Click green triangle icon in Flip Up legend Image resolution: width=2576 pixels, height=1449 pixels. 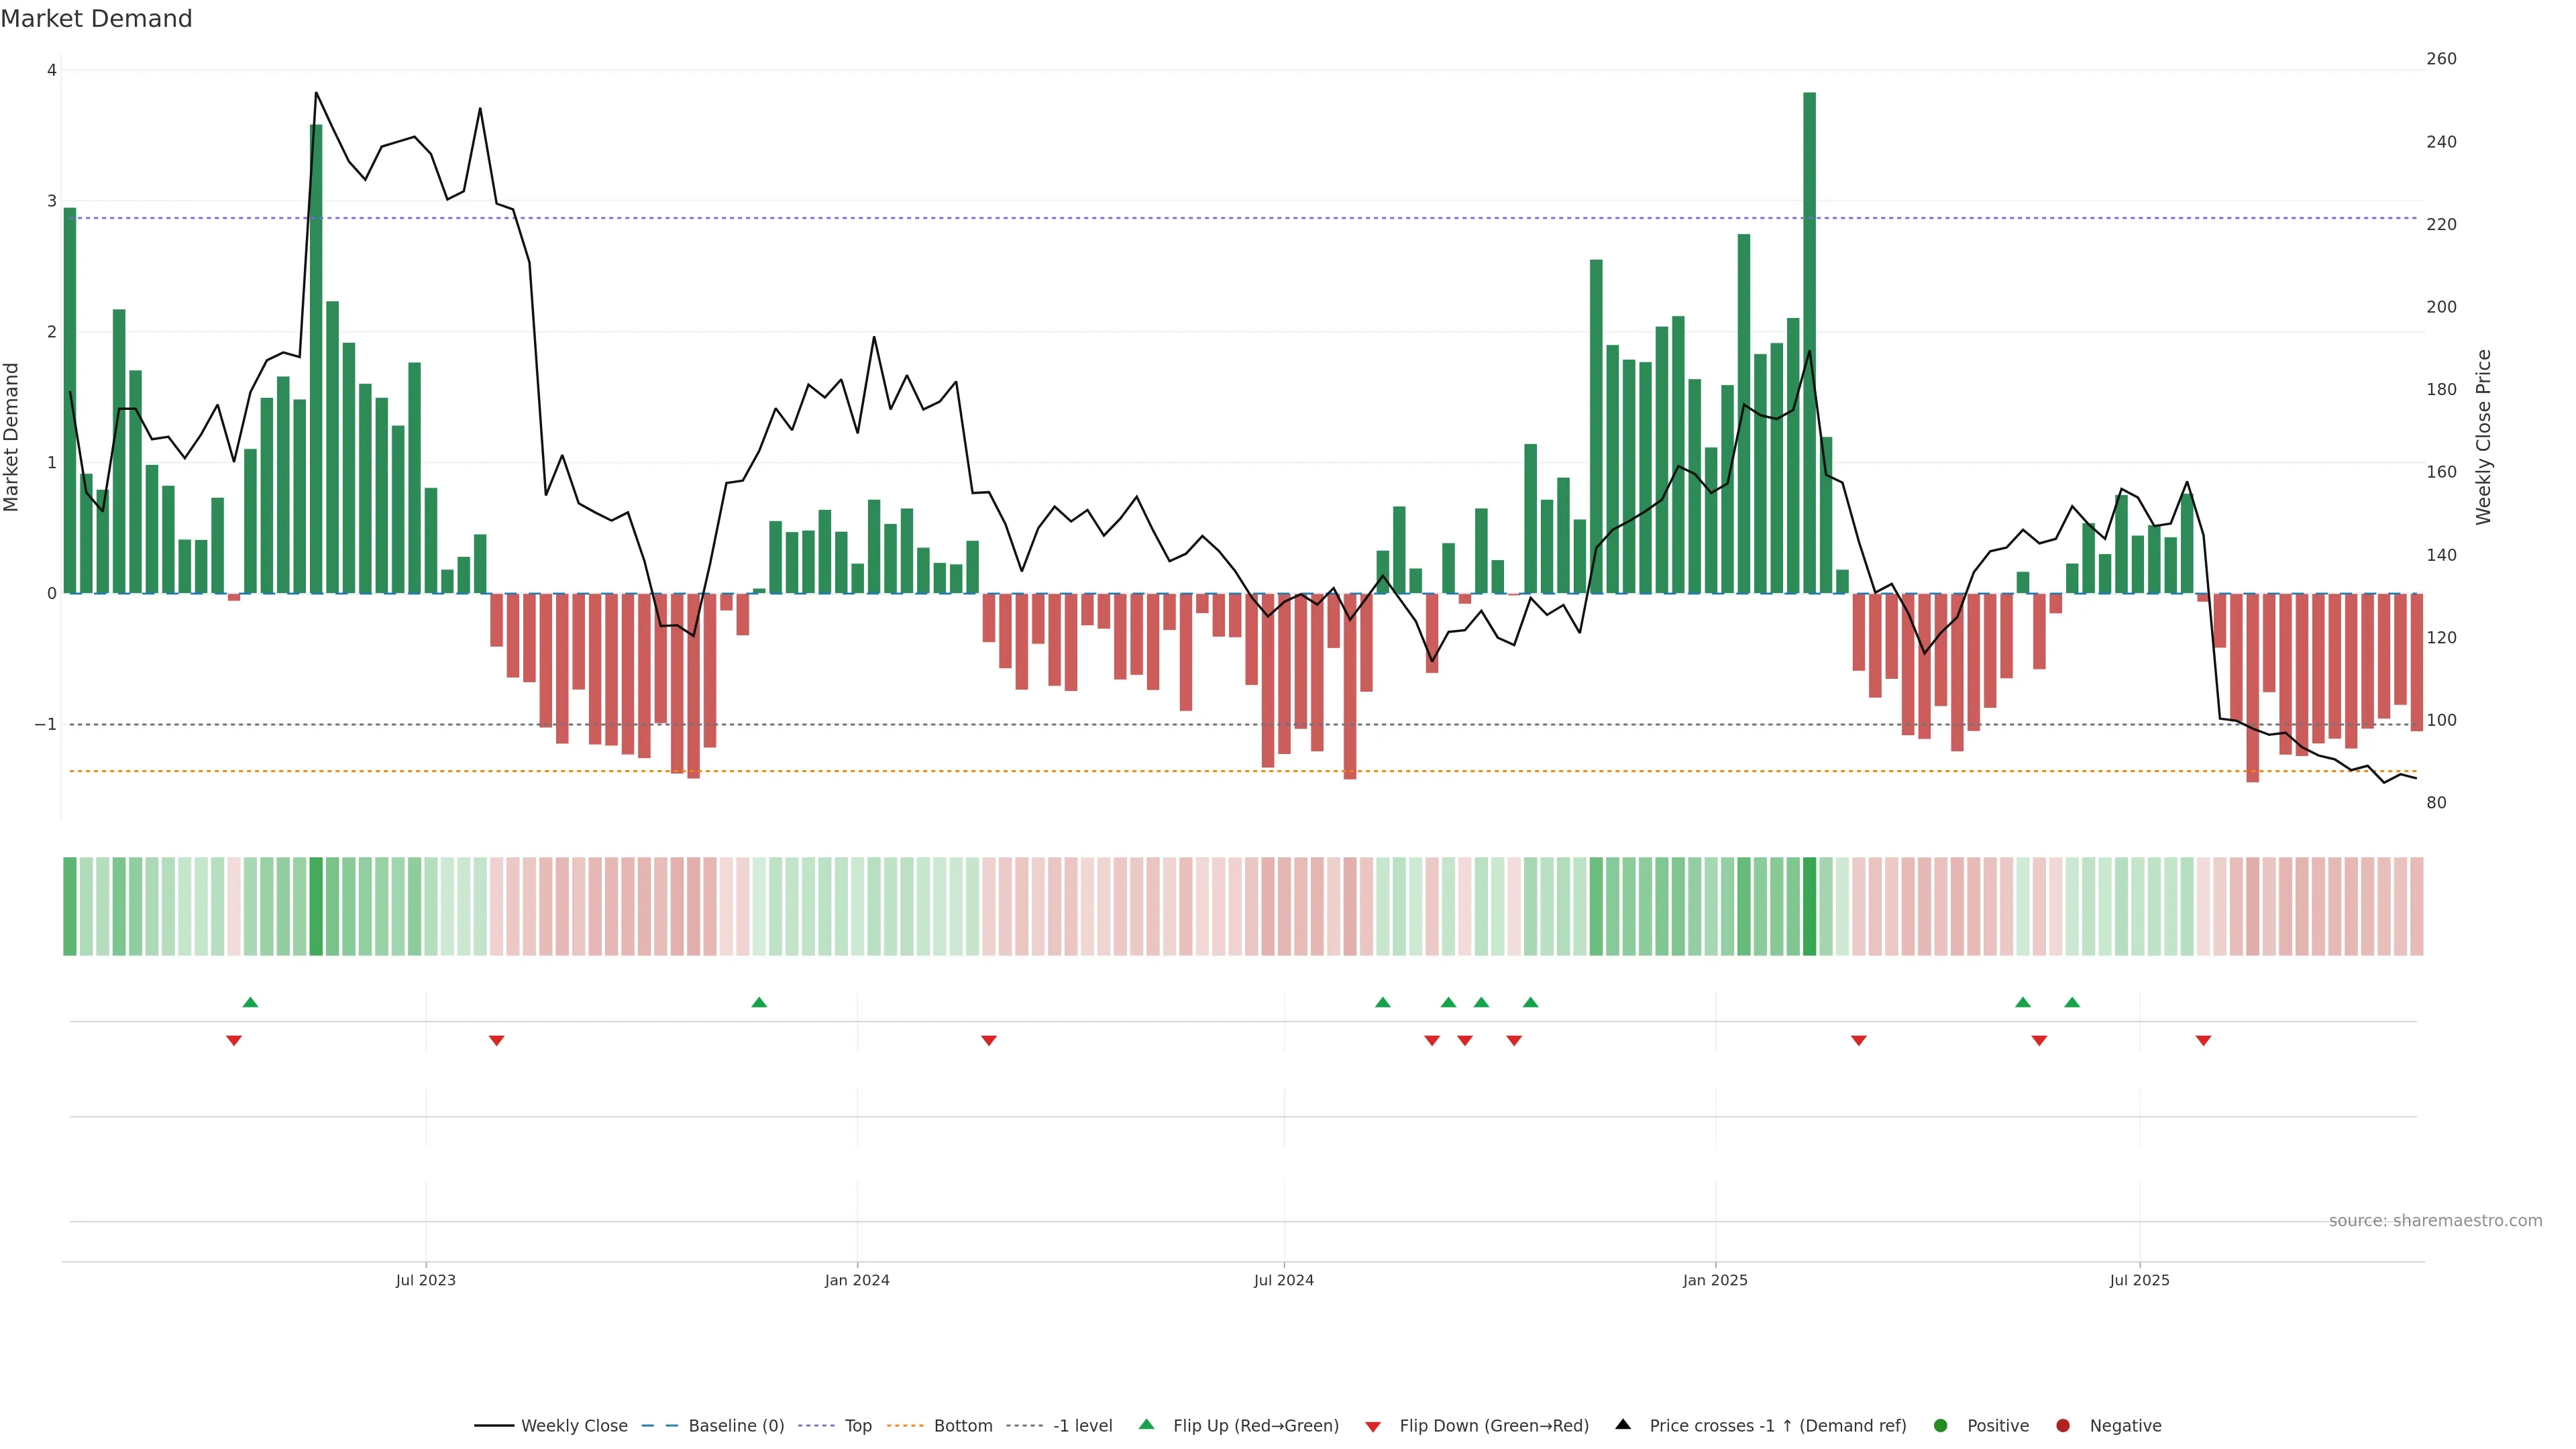(x=1146, y=1424)
